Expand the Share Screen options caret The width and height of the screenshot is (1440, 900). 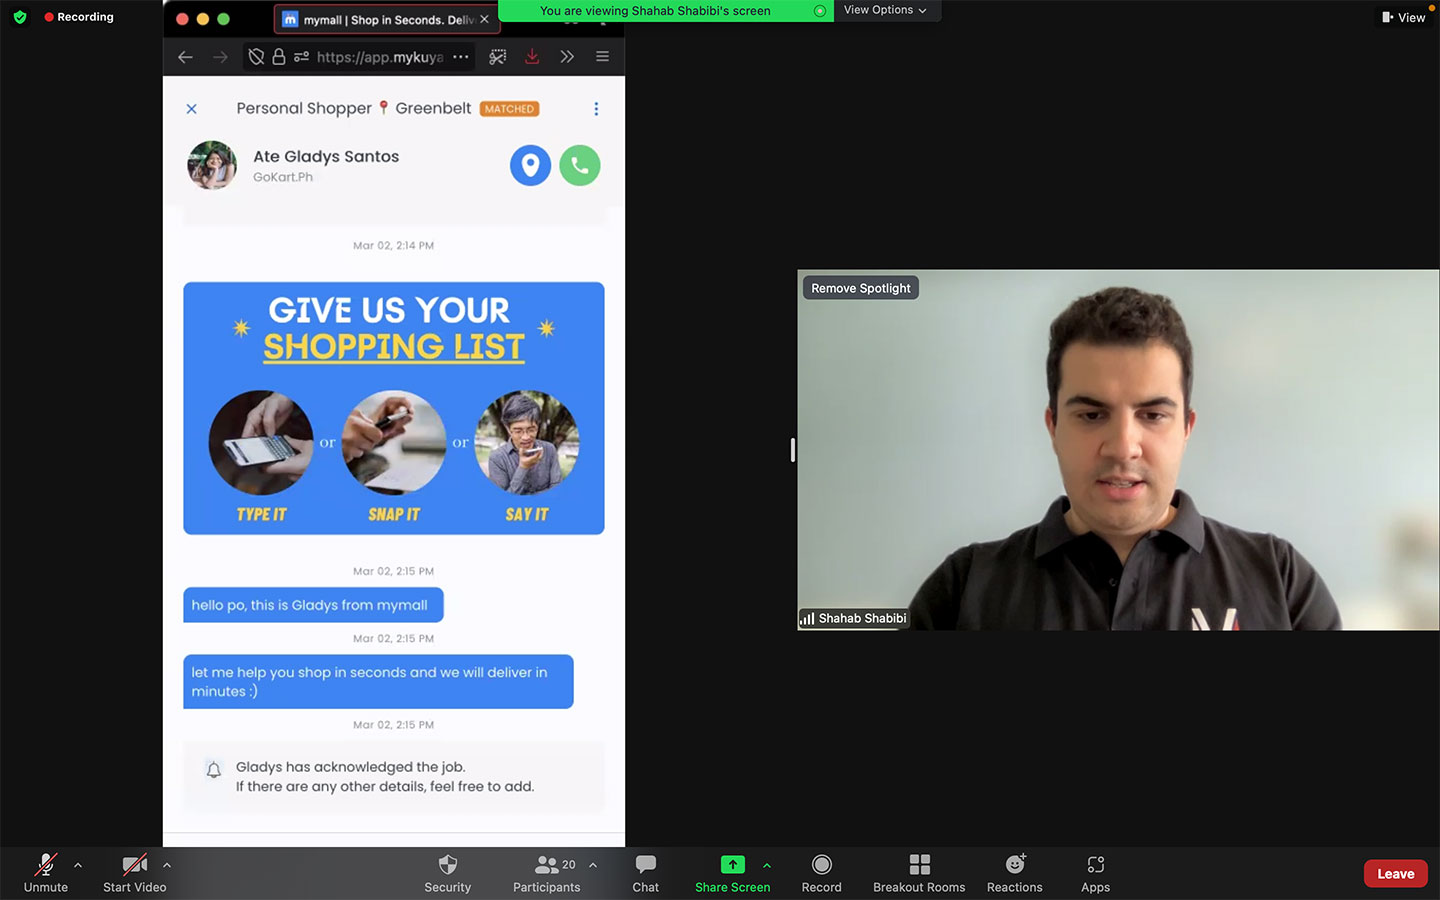pyautogui.click(x=767, y=865)
